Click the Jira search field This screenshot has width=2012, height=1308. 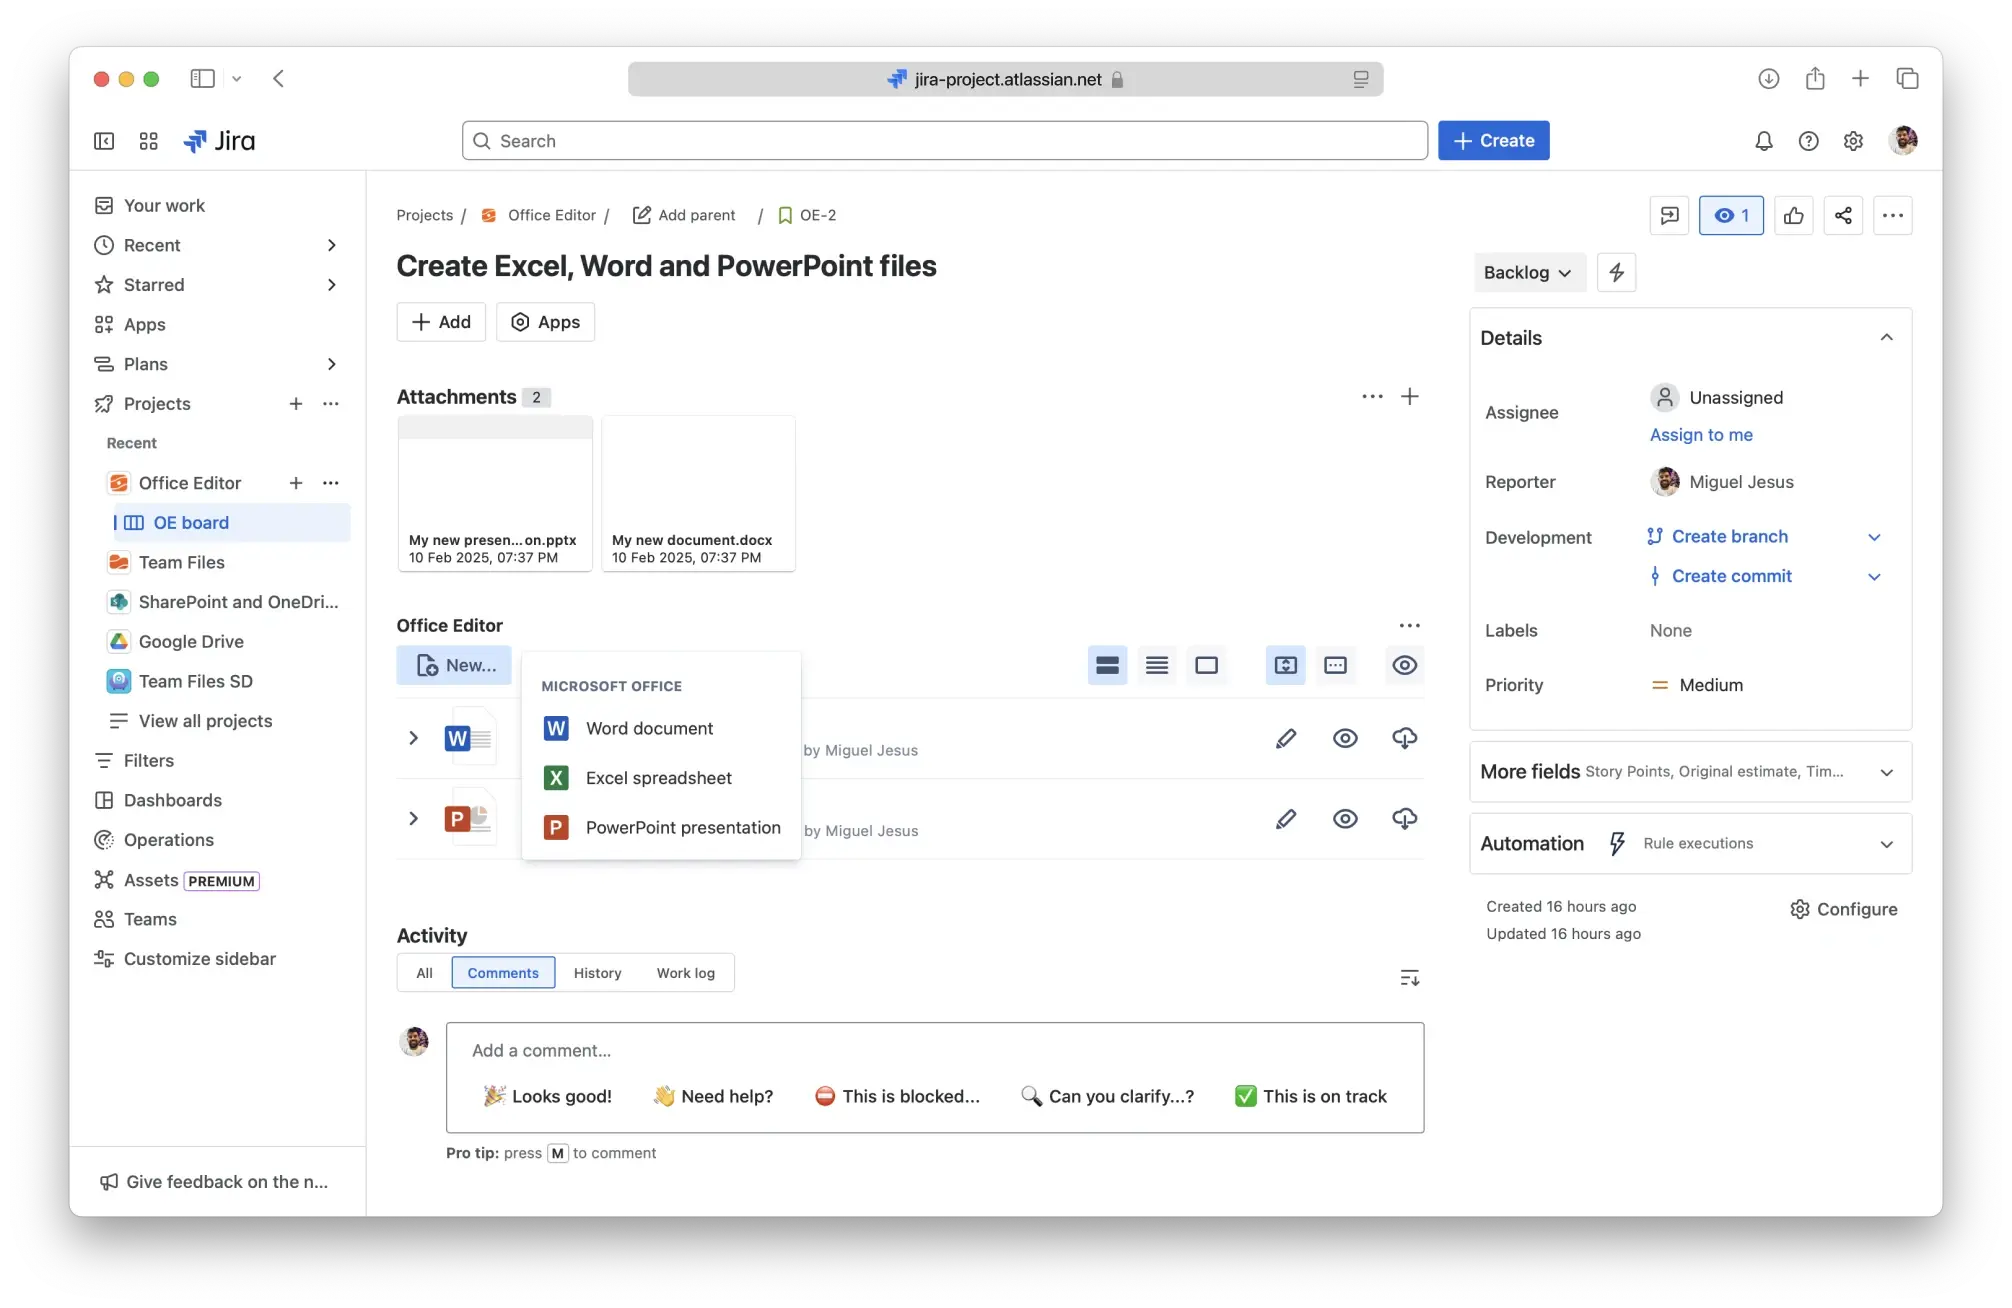[x=944, y=141]
